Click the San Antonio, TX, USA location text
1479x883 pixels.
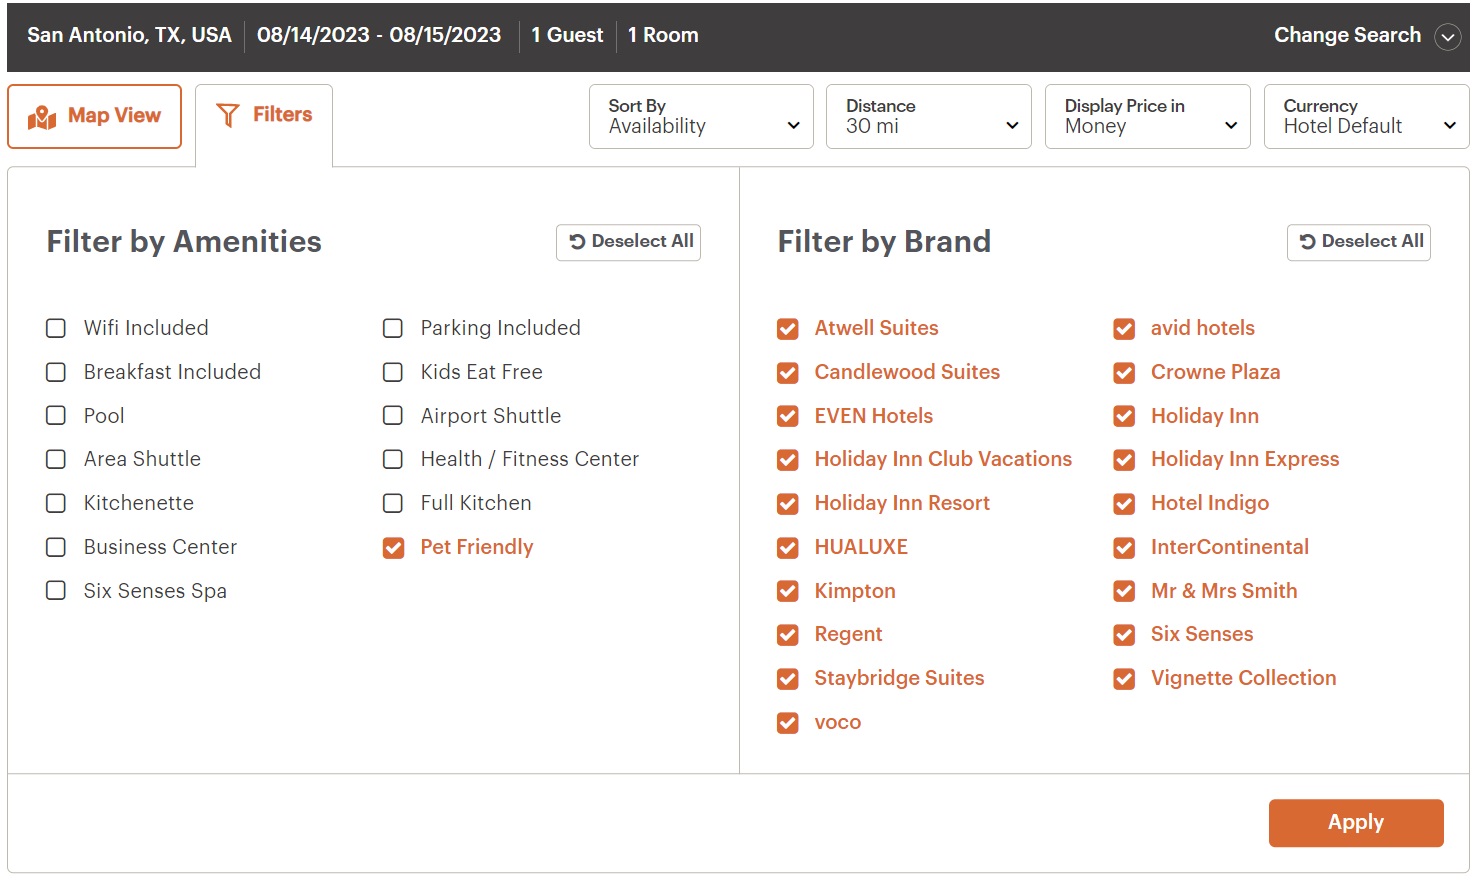click(129, 35)
